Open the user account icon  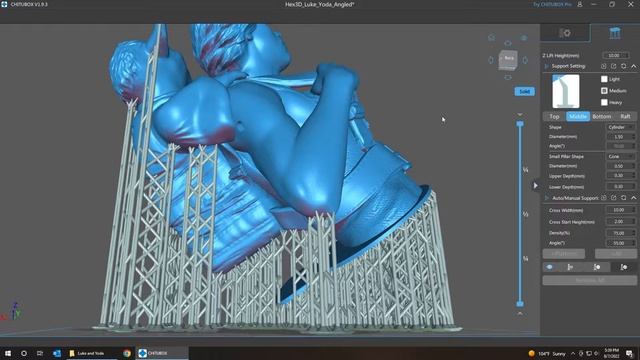pyautogui.click(x=580, y=4)
